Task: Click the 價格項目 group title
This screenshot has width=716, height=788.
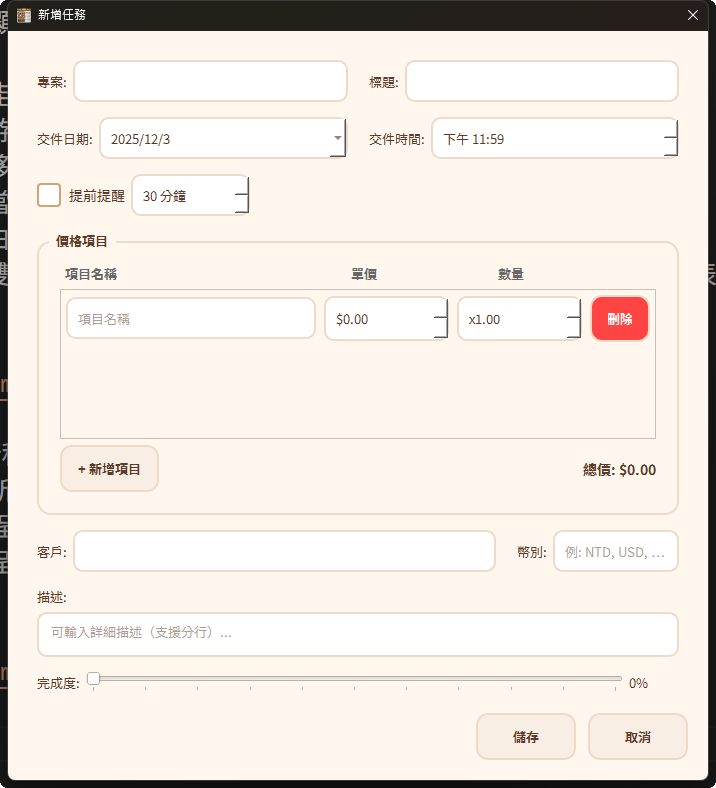Action: [x=81, y=241]
